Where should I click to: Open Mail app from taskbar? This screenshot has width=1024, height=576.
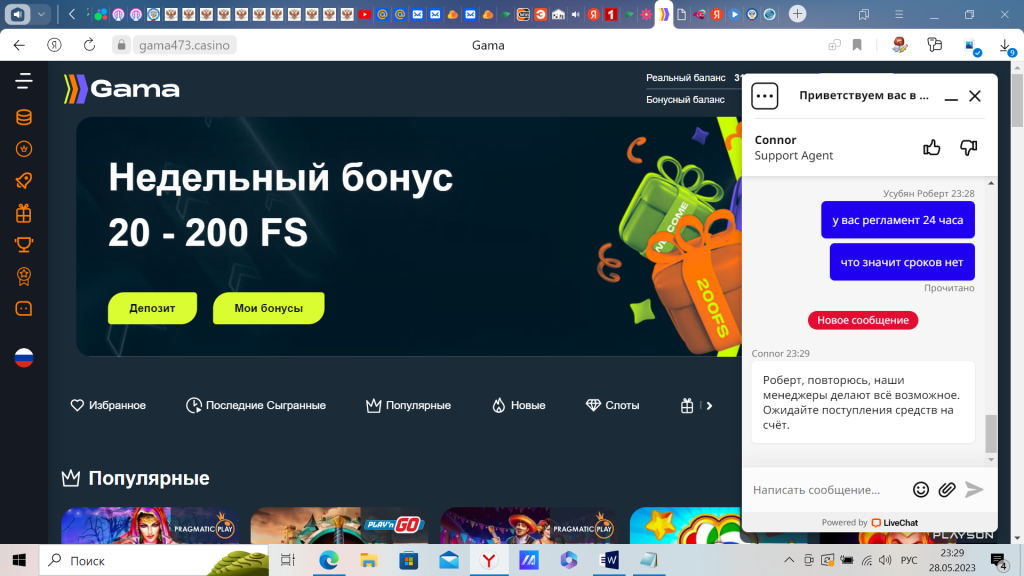pos(449,560)
